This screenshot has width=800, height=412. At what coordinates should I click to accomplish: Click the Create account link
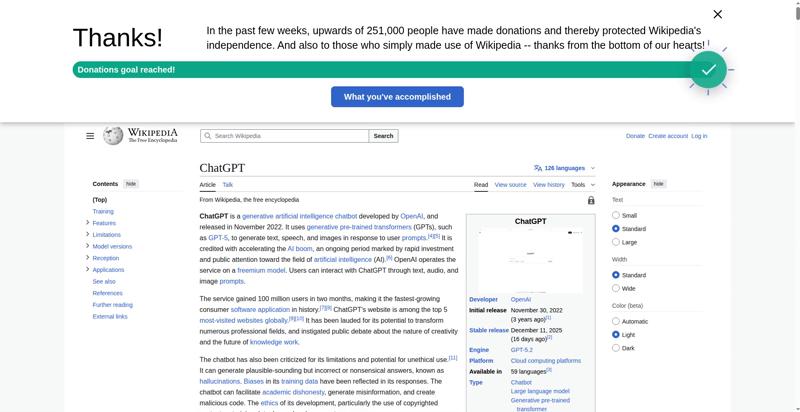point(667,136)
